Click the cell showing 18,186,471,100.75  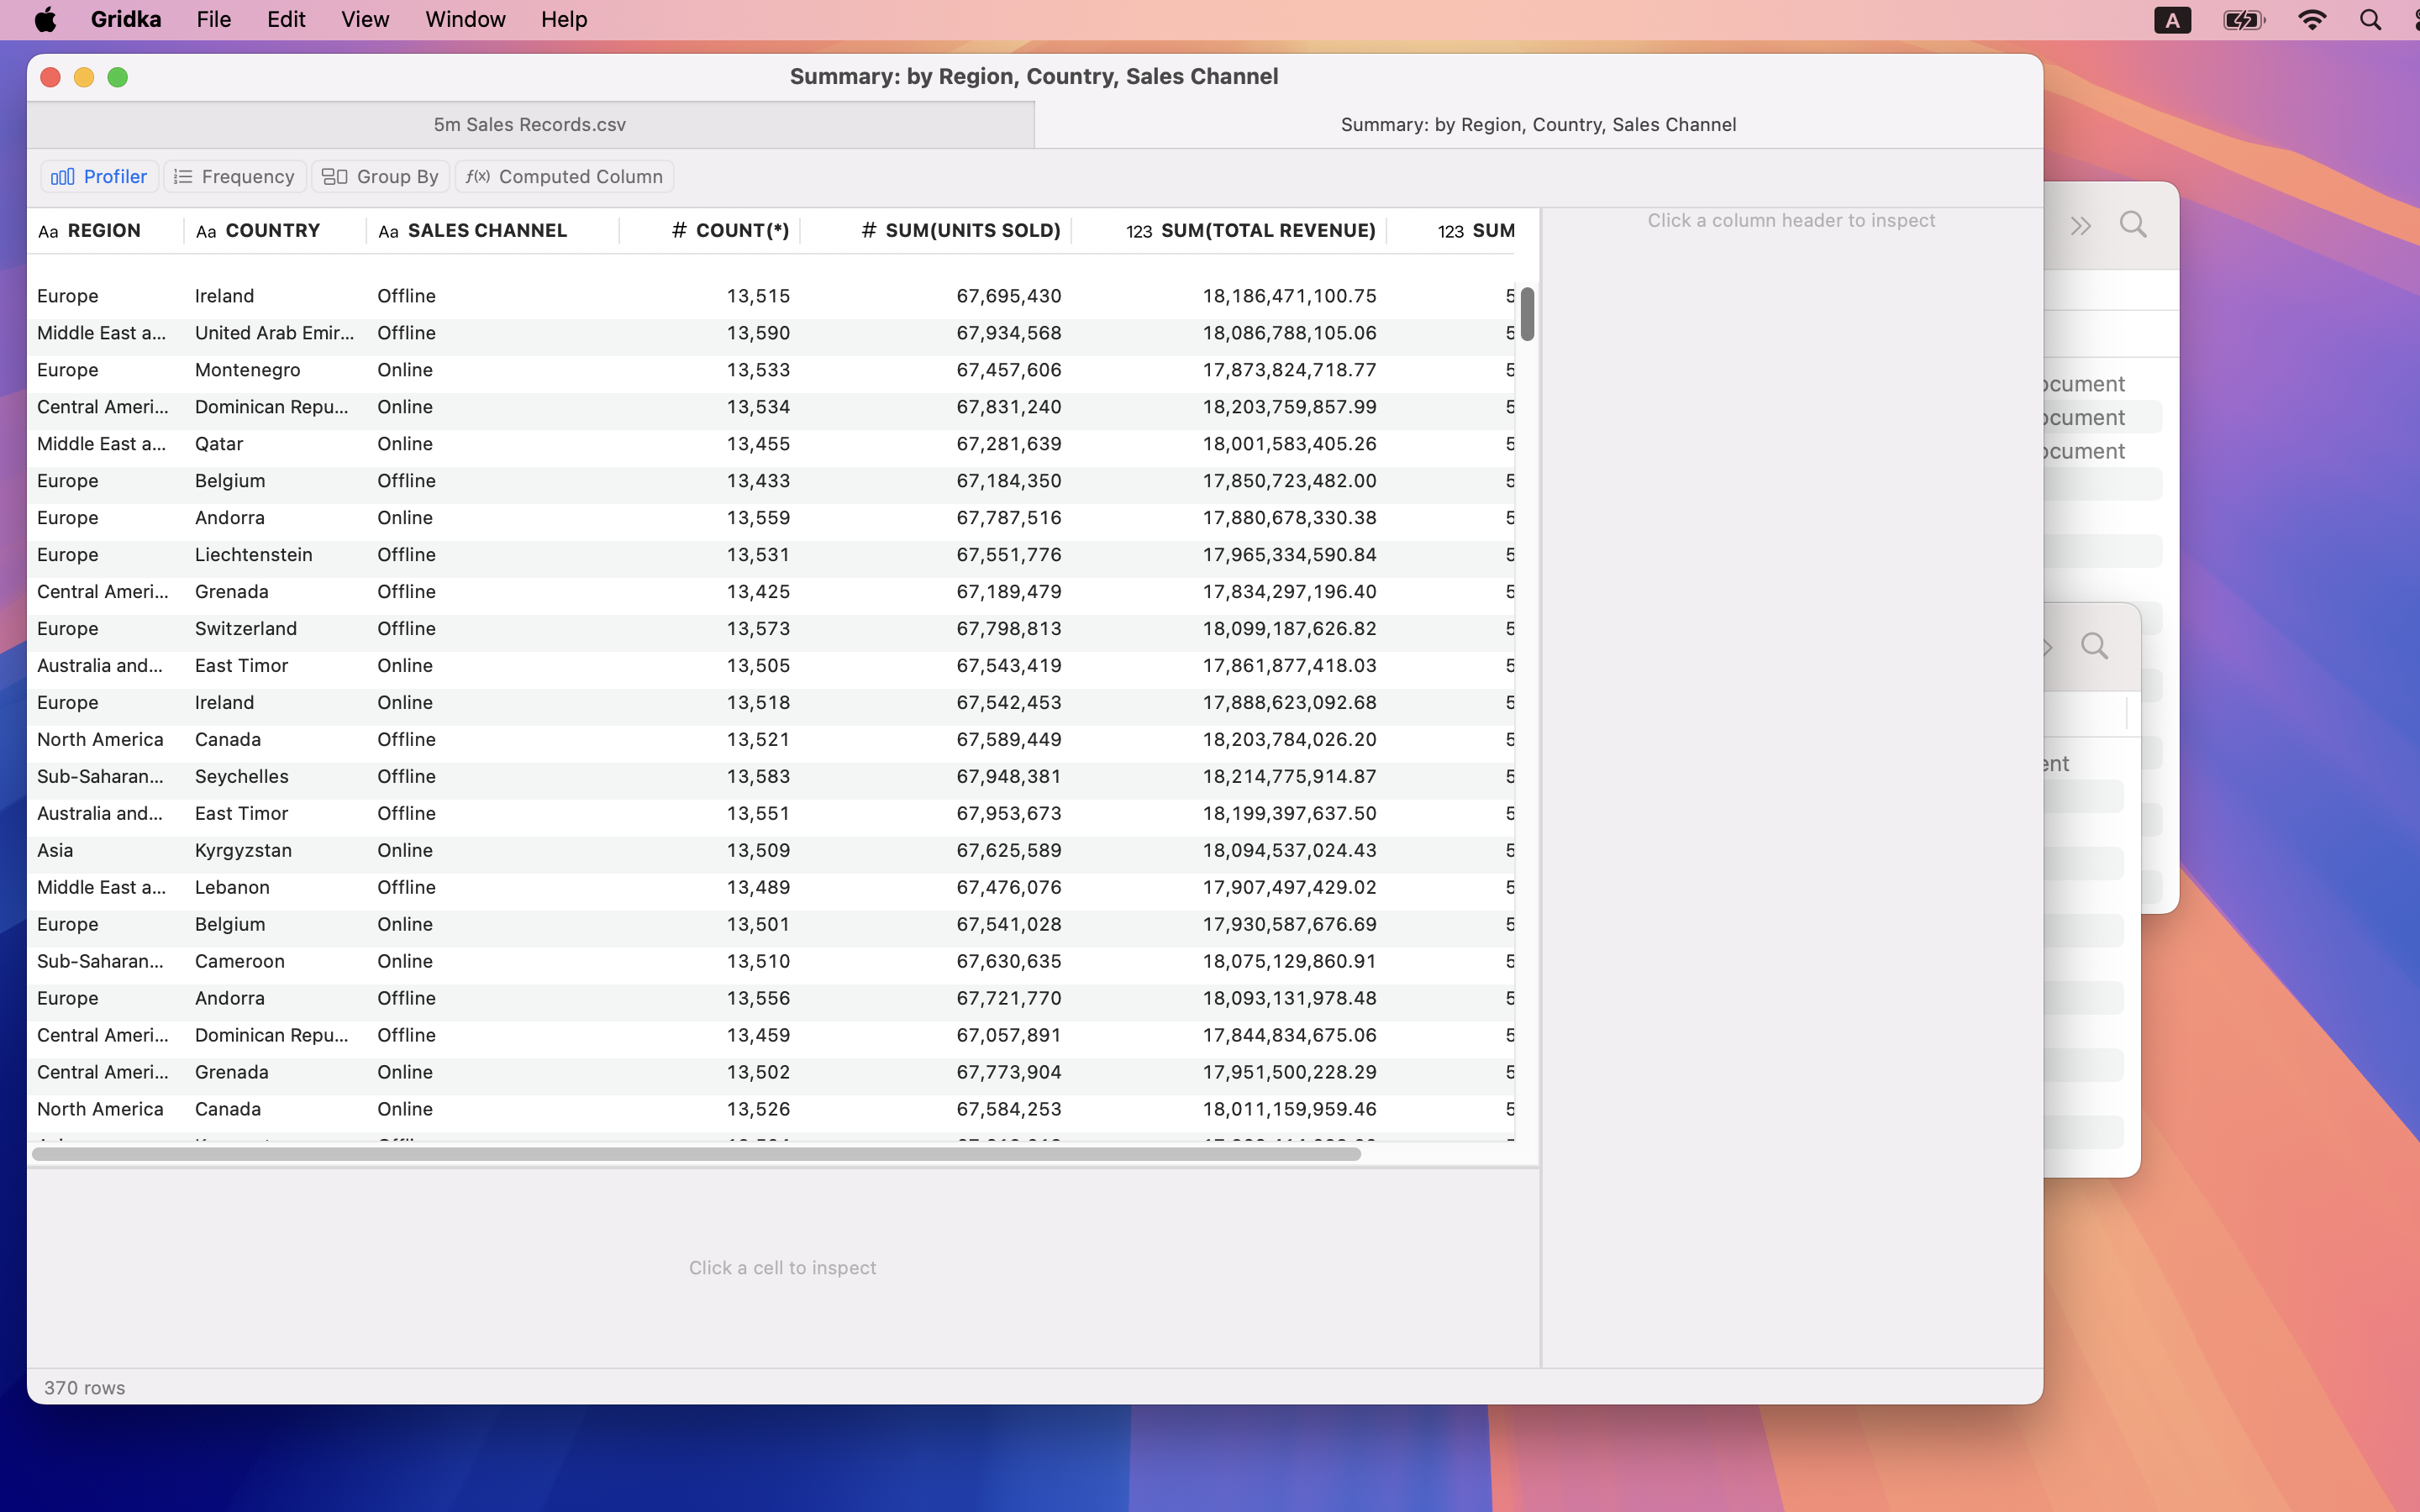coord(1289,295)
